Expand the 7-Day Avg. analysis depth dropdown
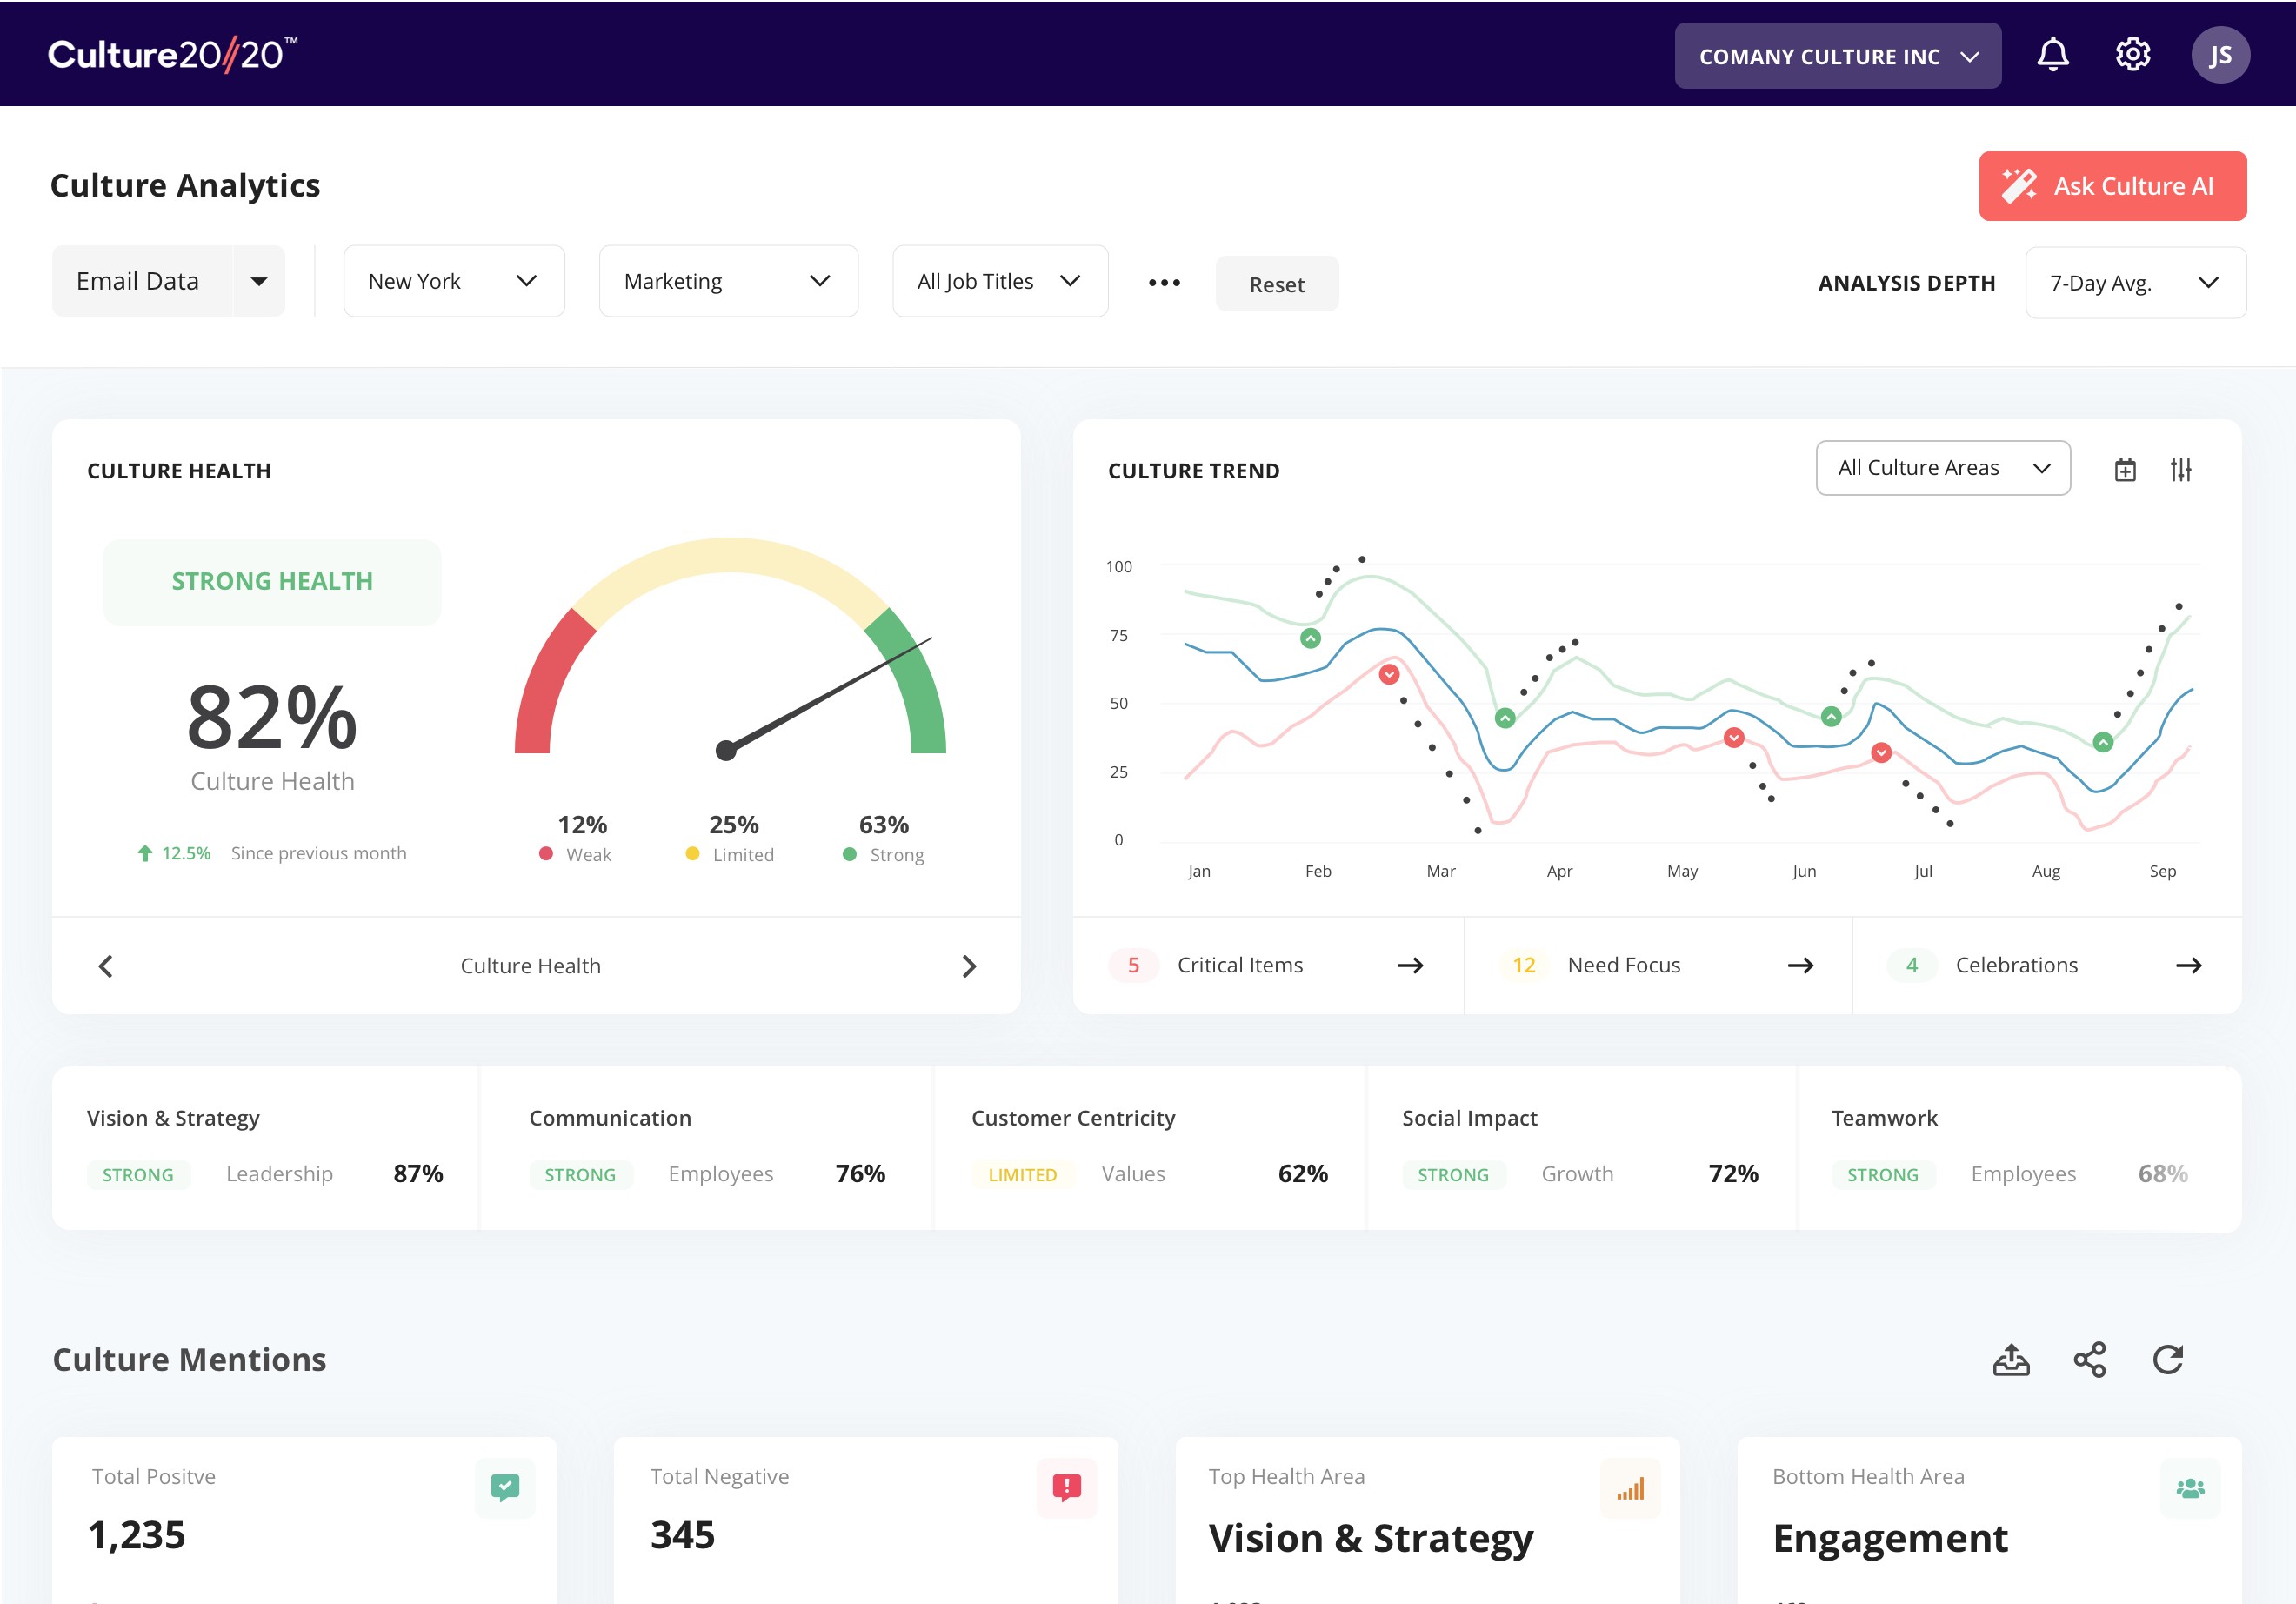The image size is (2296, 1604). [x=2135, y=283]
